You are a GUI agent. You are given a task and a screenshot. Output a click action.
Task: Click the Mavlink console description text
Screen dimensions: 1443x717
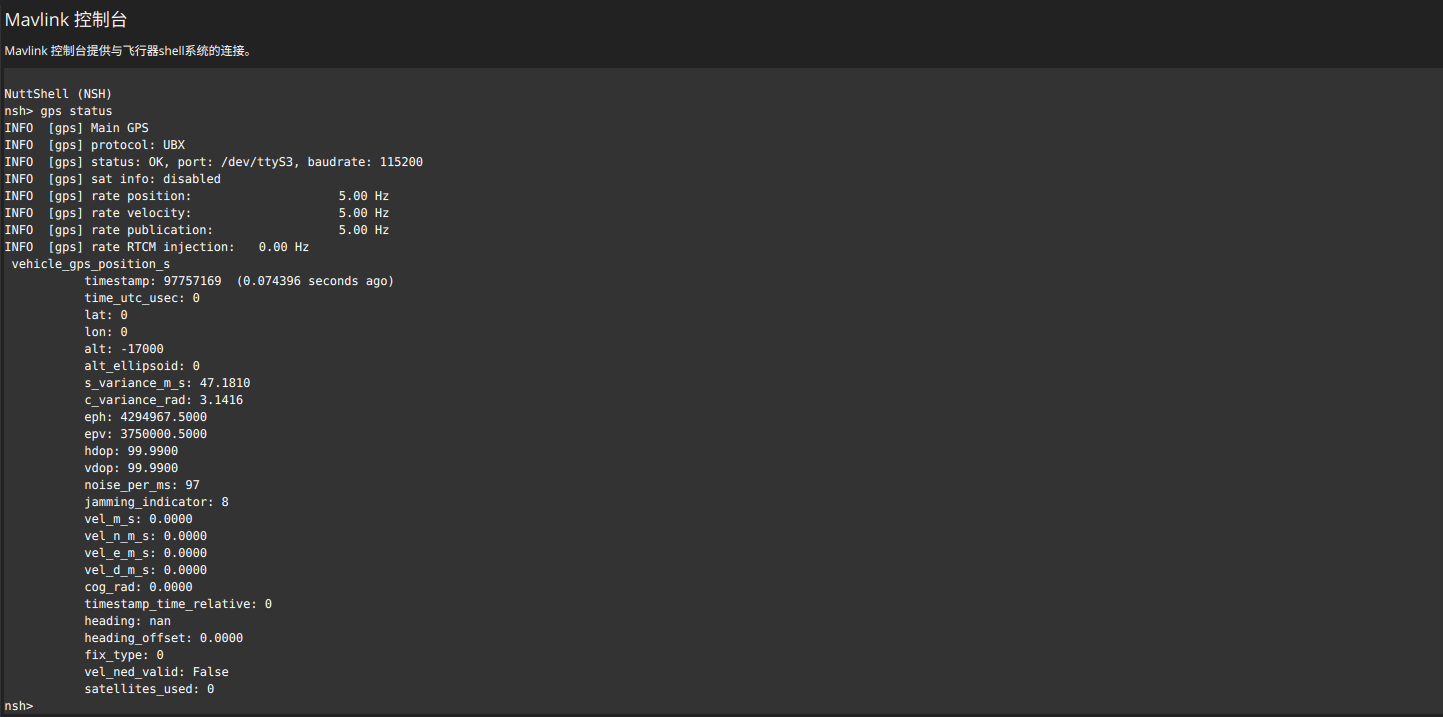(127, 50)
